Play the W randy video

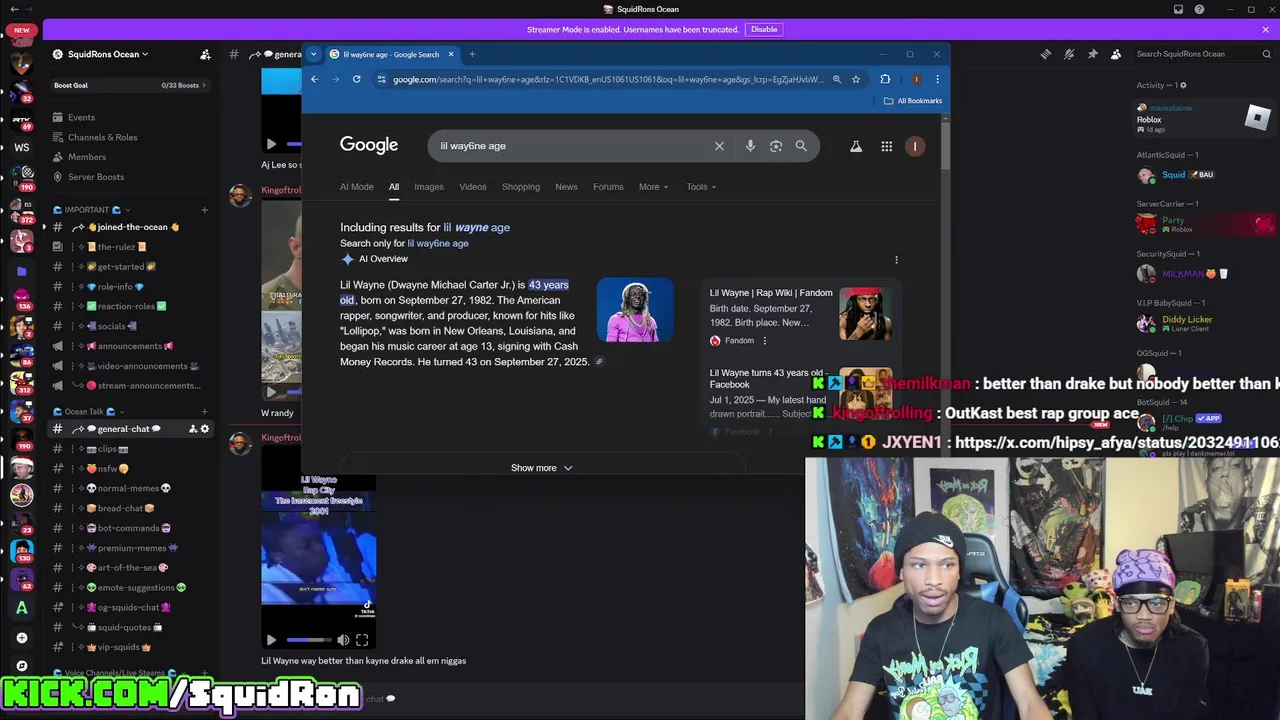click(x=271, y=392)
